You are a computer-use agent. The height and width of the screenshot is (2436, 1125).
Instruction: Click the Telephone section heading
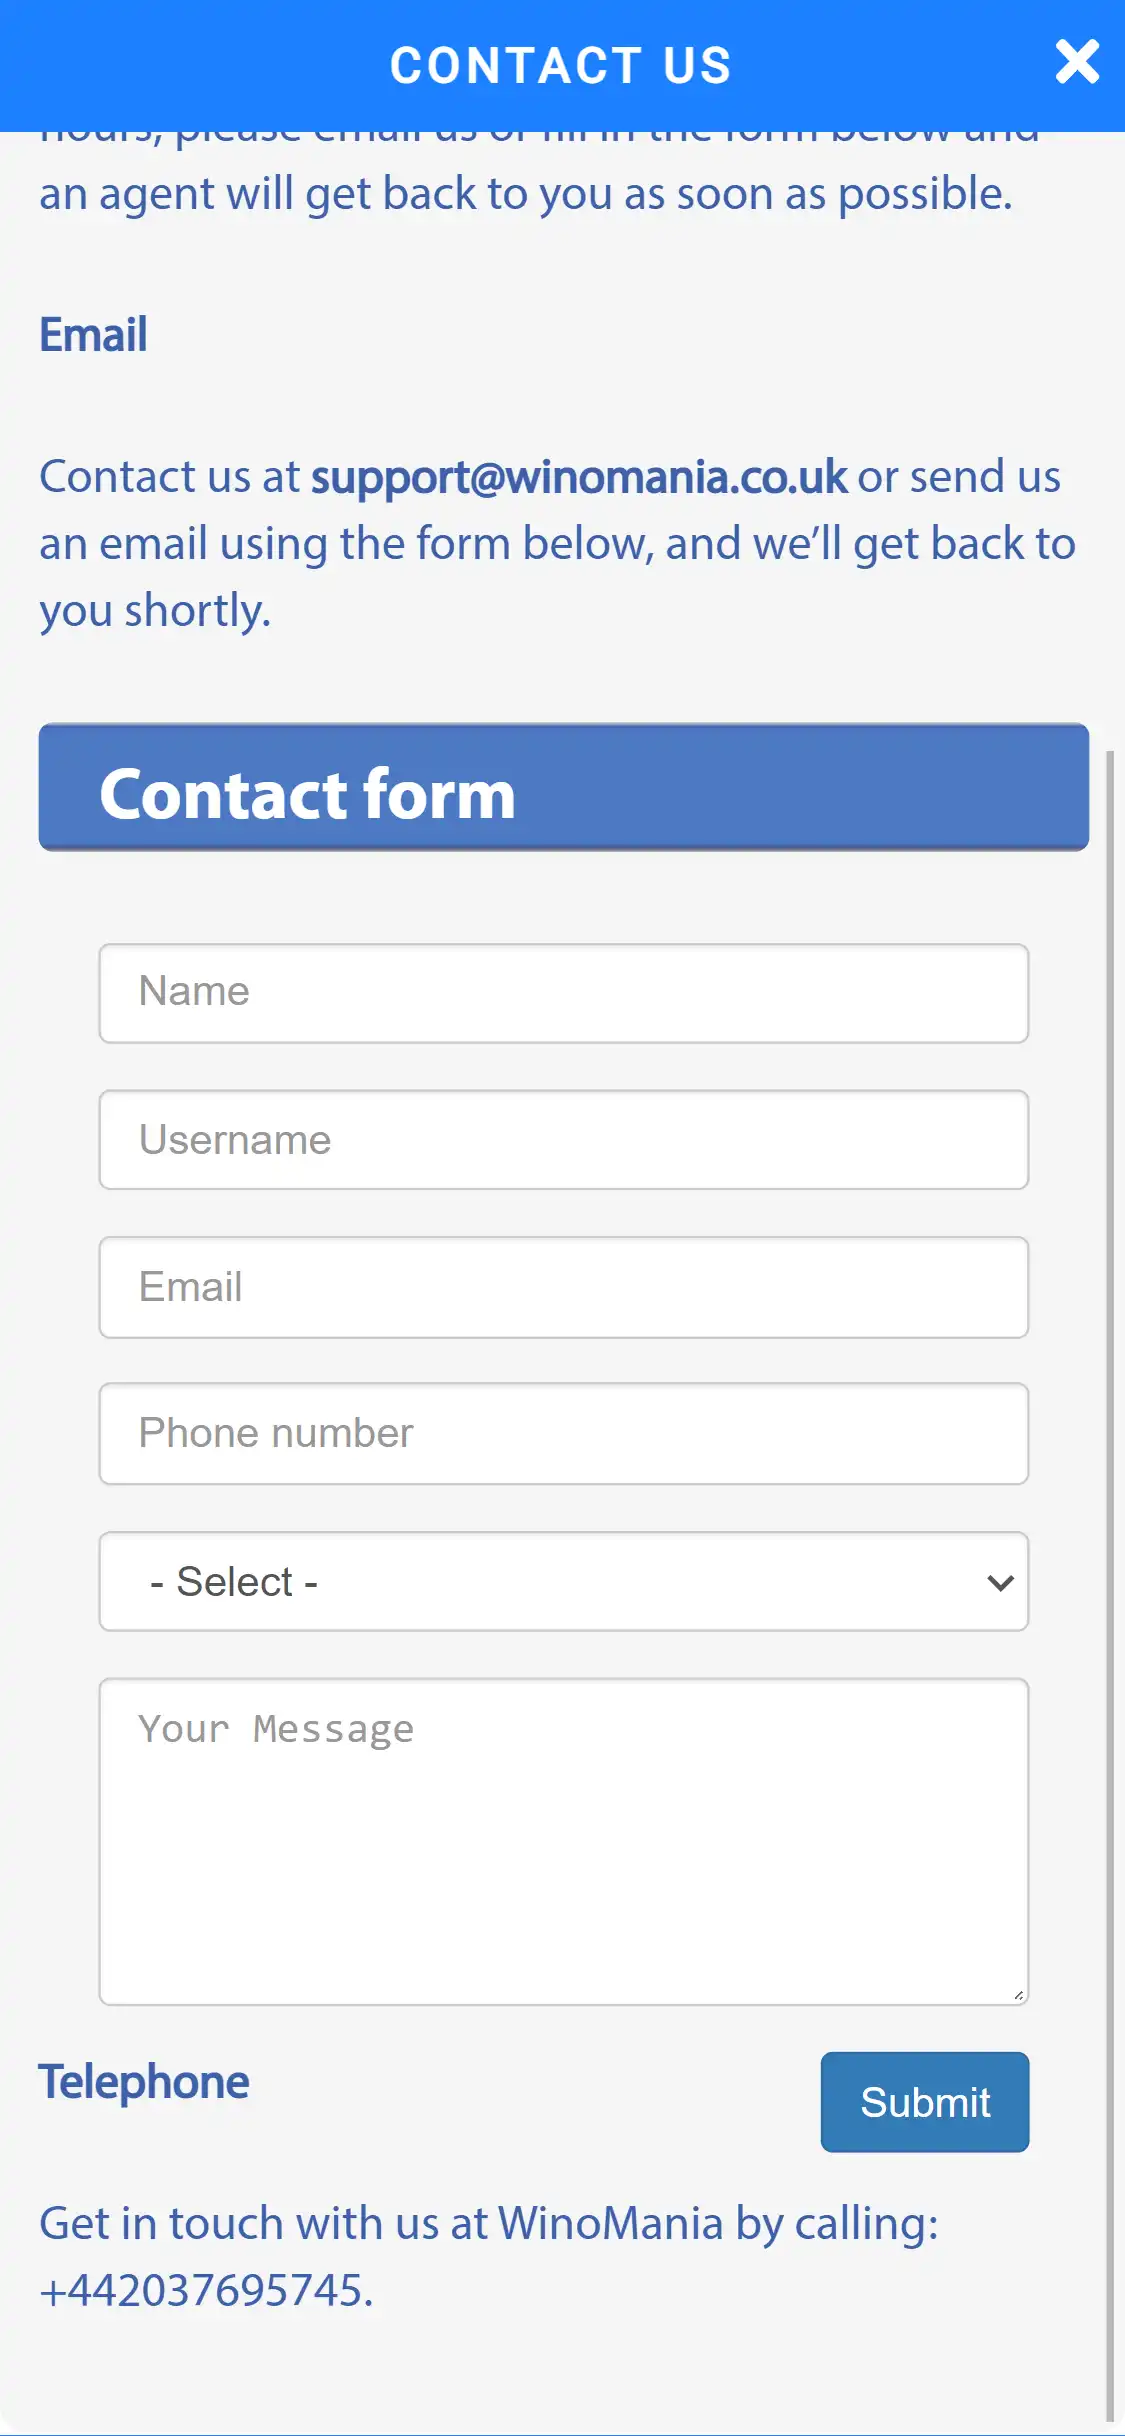(144, 2082)
